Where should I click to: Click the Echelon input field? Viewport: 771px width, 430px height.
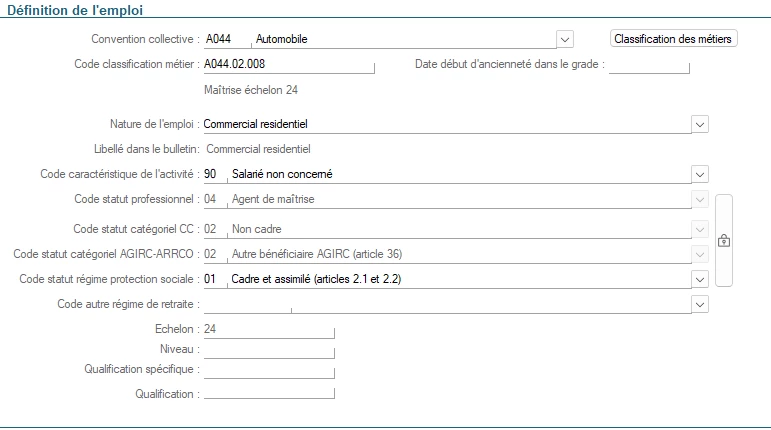coord(268,329)
